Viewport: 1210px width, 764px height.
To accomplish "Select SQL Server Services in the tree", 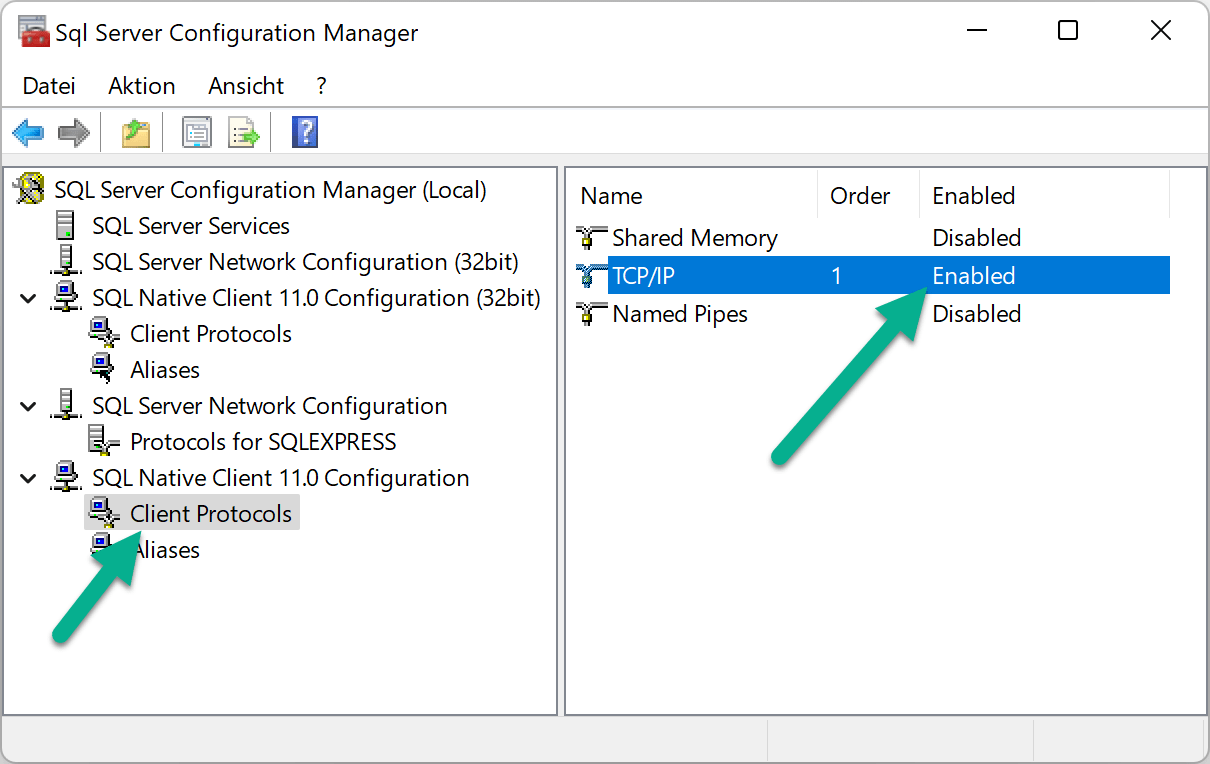I will click(191, 226).
